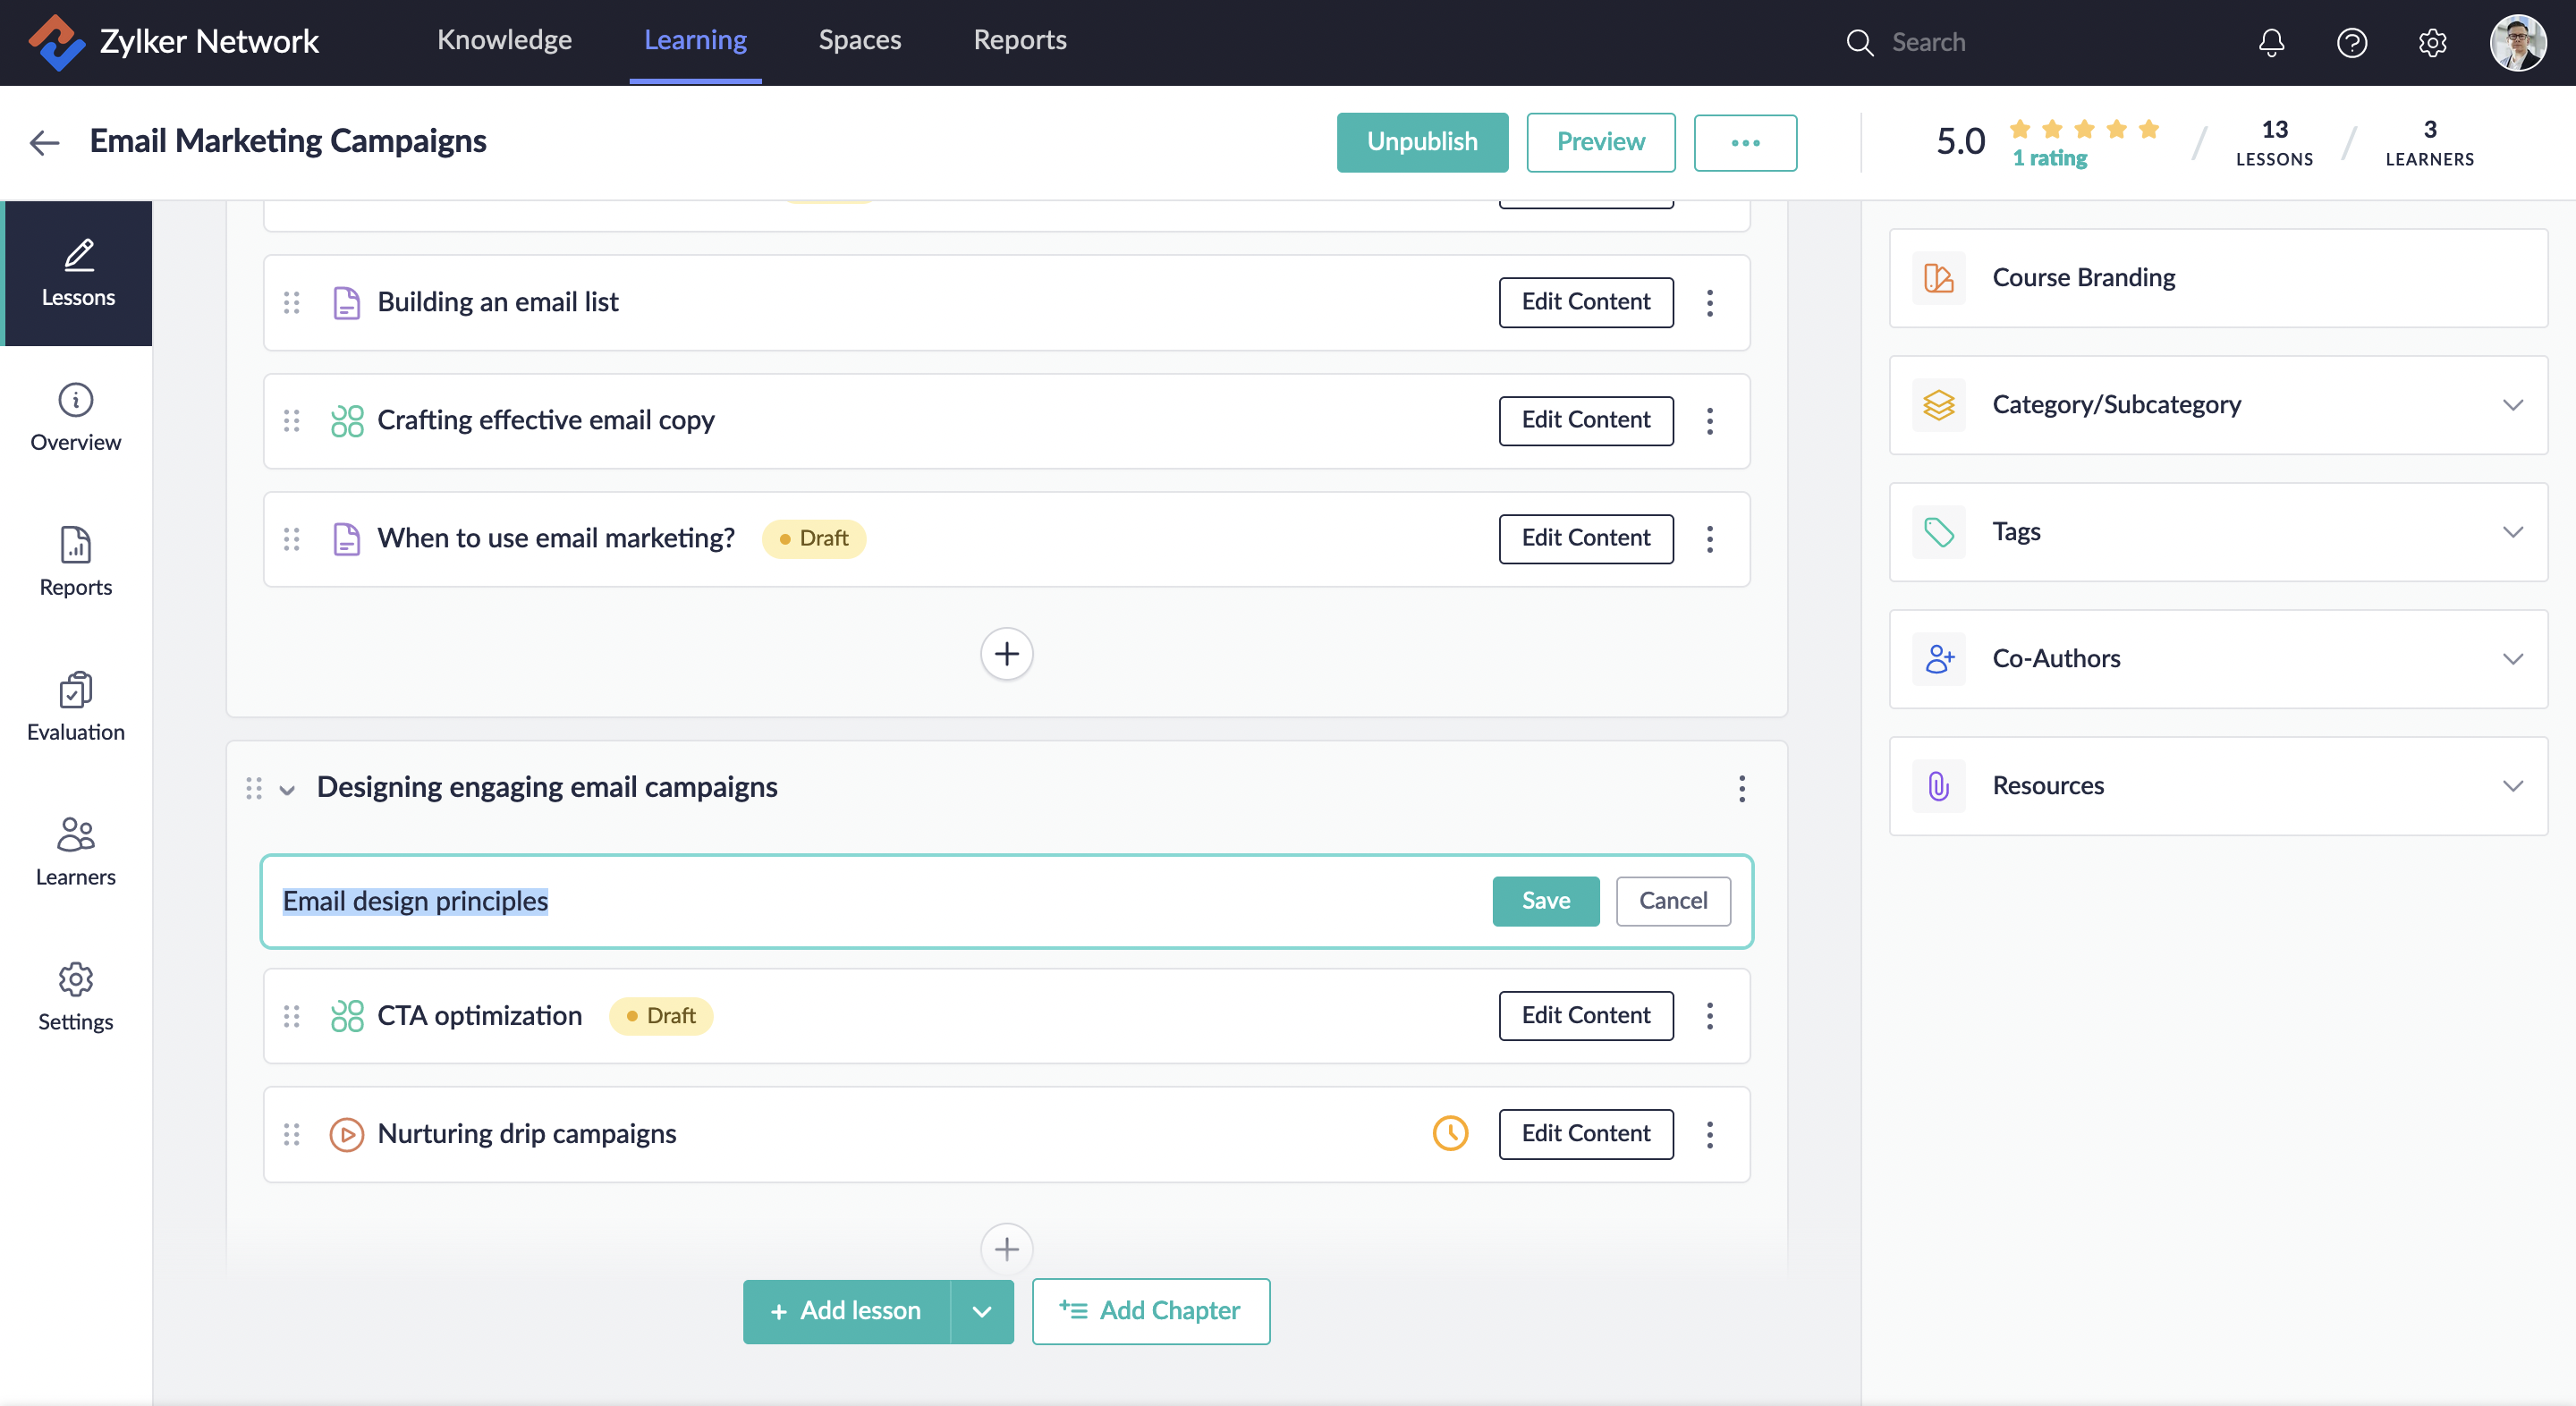Switch to the Knowledge tab
The height and width of the screenshot is (1406, 2576).
click(504, 40)
